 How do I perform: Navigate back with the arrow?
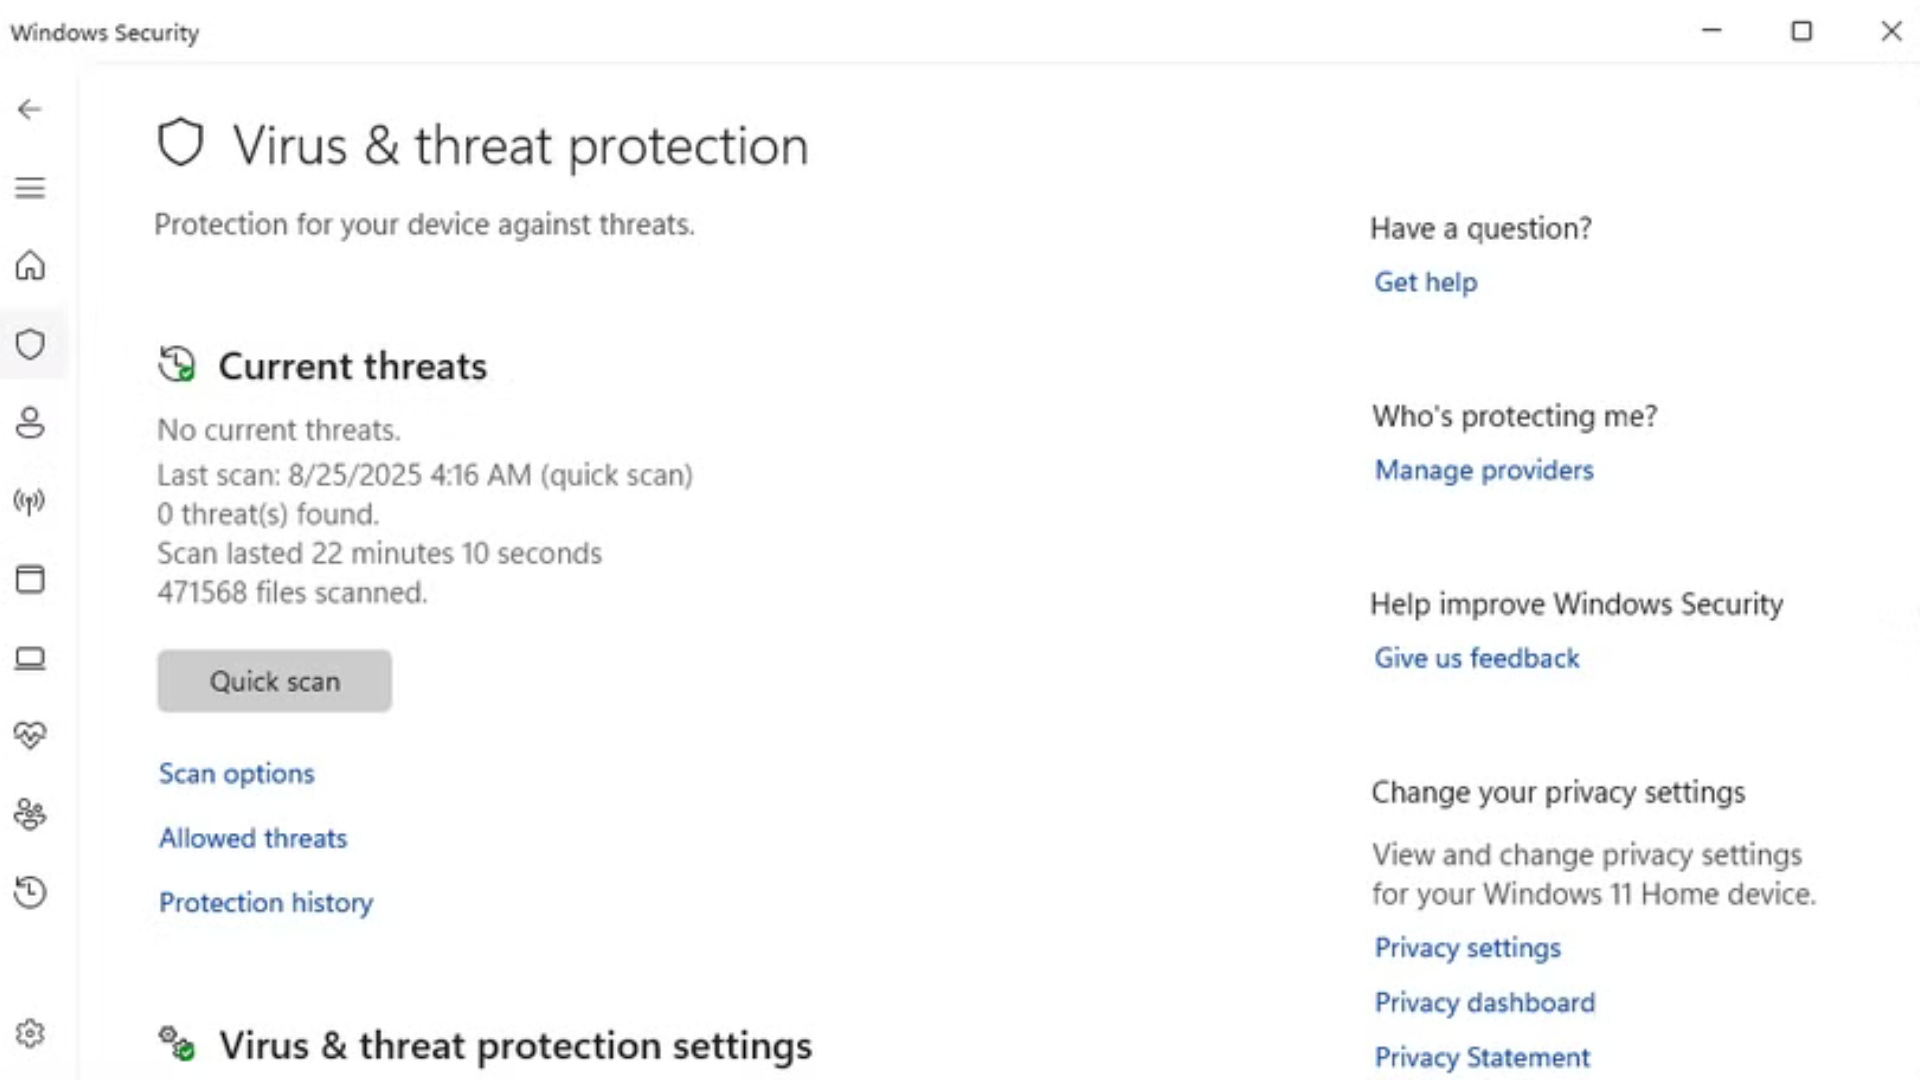[29, 109]
